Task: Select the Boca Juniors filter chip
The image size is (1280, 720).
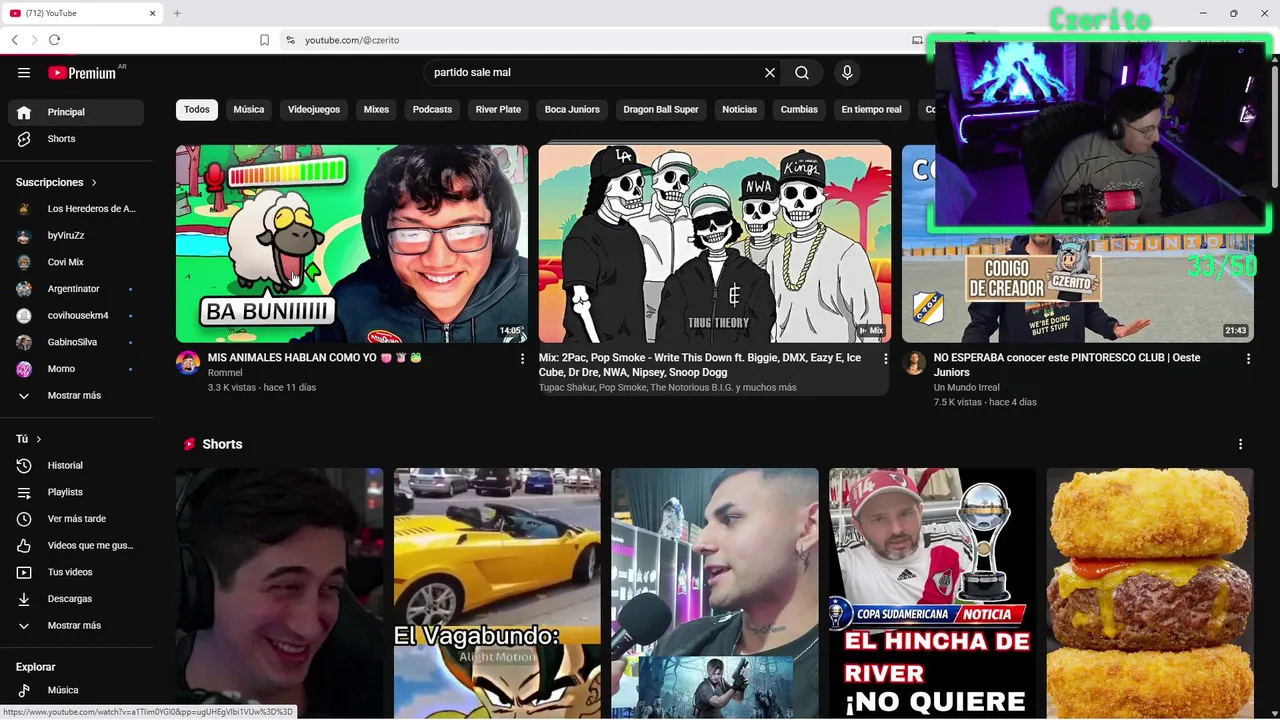Action: click(572, 109)
